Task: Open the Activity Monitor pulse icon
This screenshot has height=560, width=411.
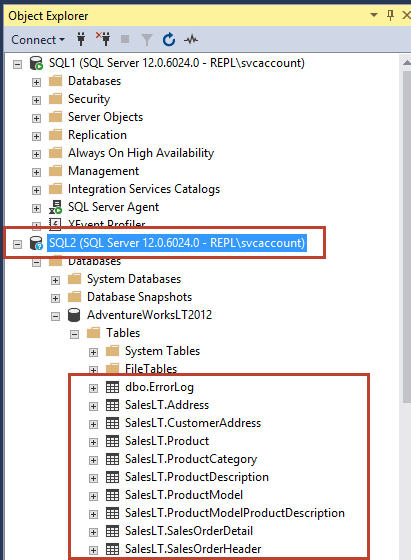Action: 191,39
